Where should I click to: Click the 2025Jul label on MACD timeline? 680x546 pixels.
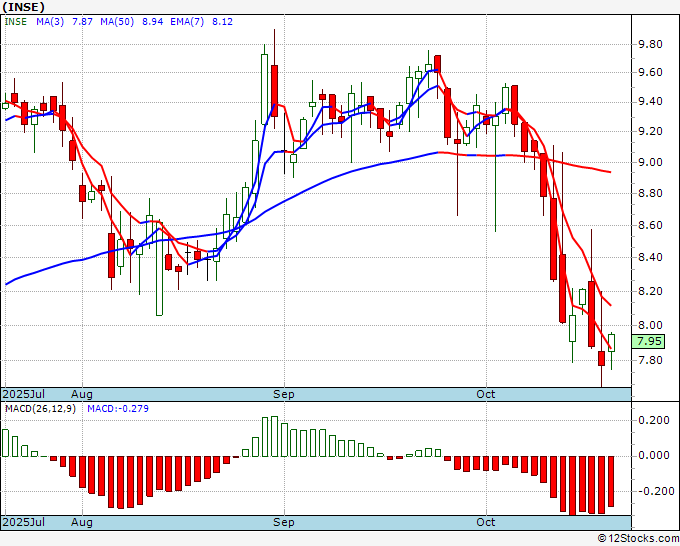click(23, 522)
